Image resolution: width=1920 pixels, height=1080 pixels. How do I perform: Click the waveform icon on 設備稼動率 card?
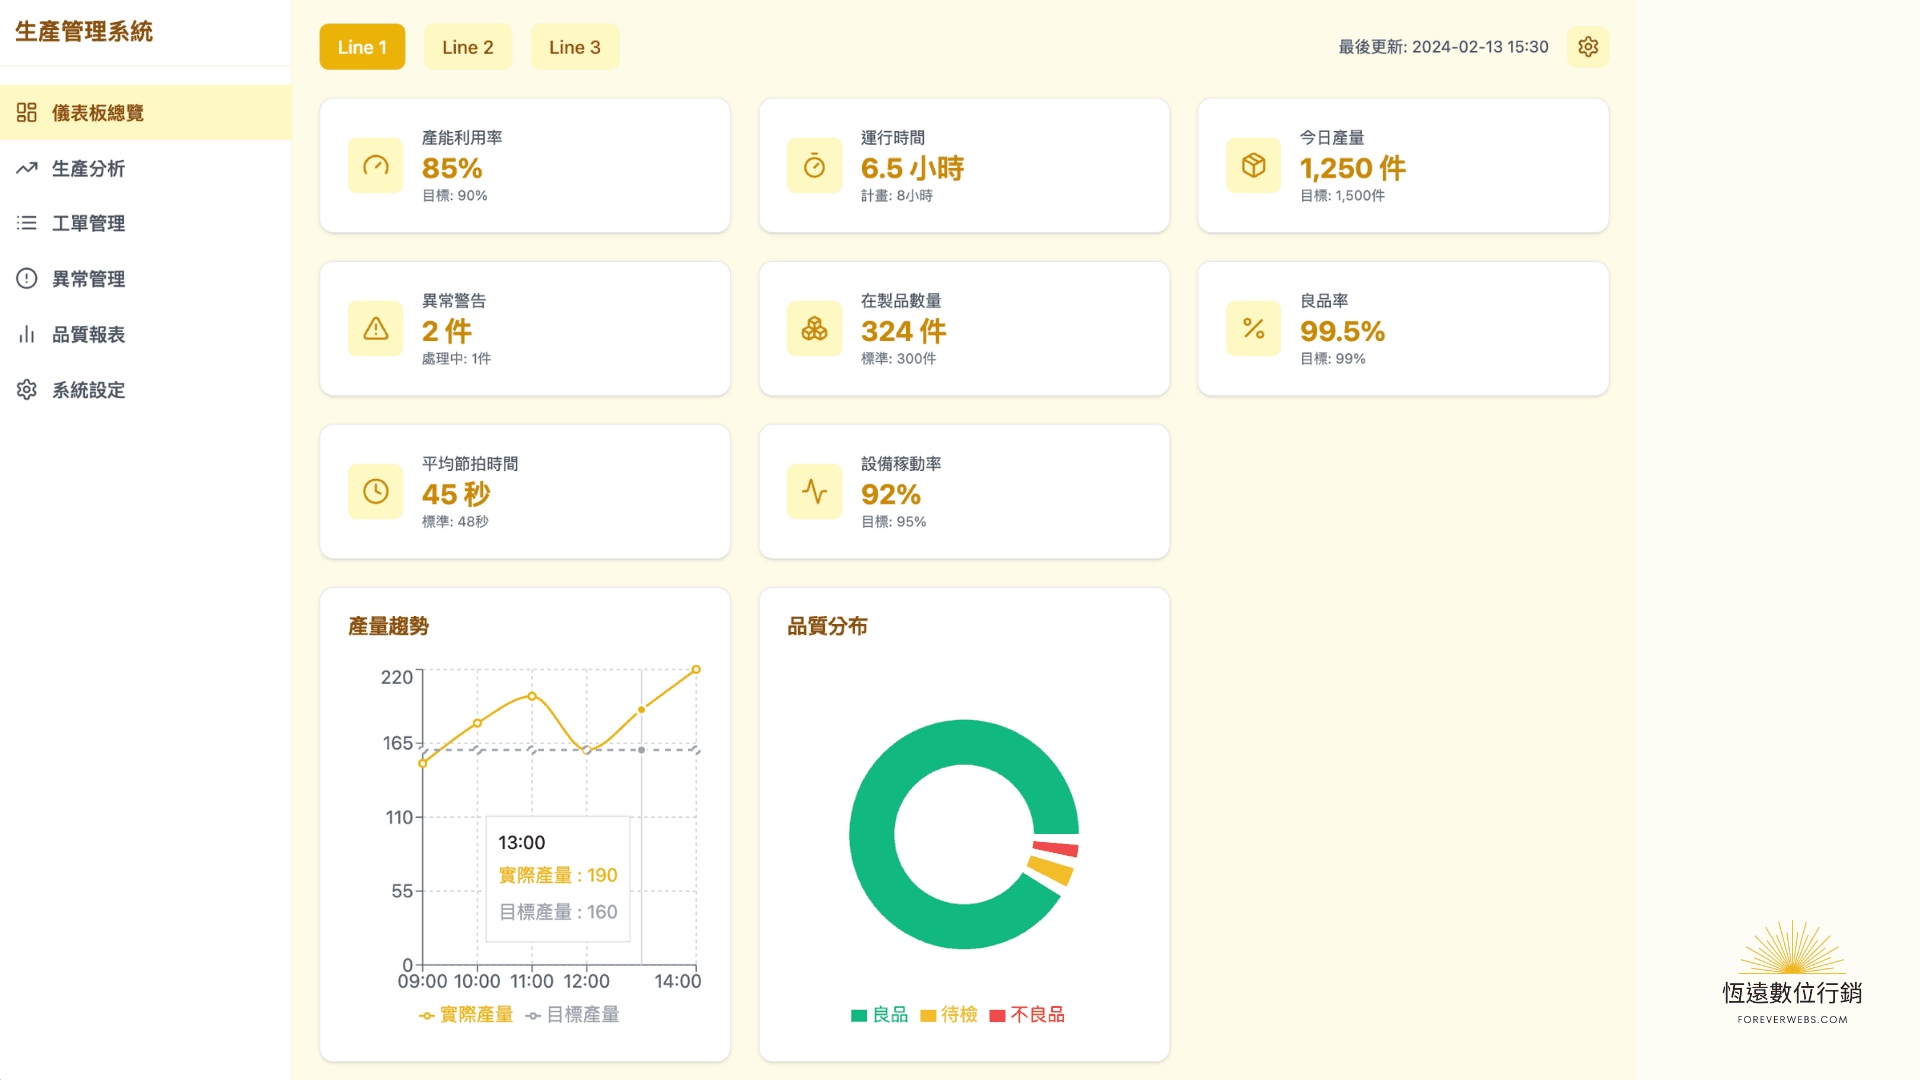(814, 491)
